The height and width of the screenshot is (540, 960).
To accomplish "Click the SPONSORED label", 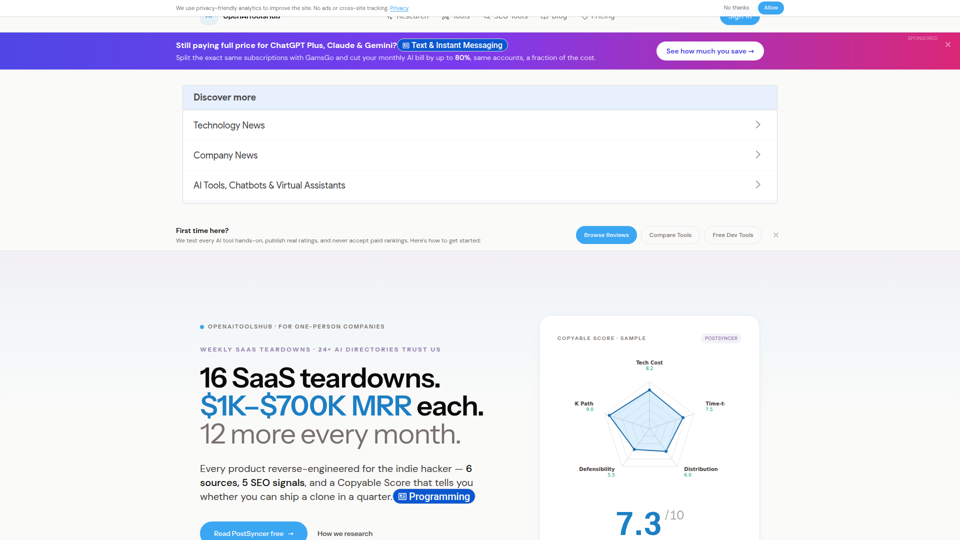I will click(922, 38).
